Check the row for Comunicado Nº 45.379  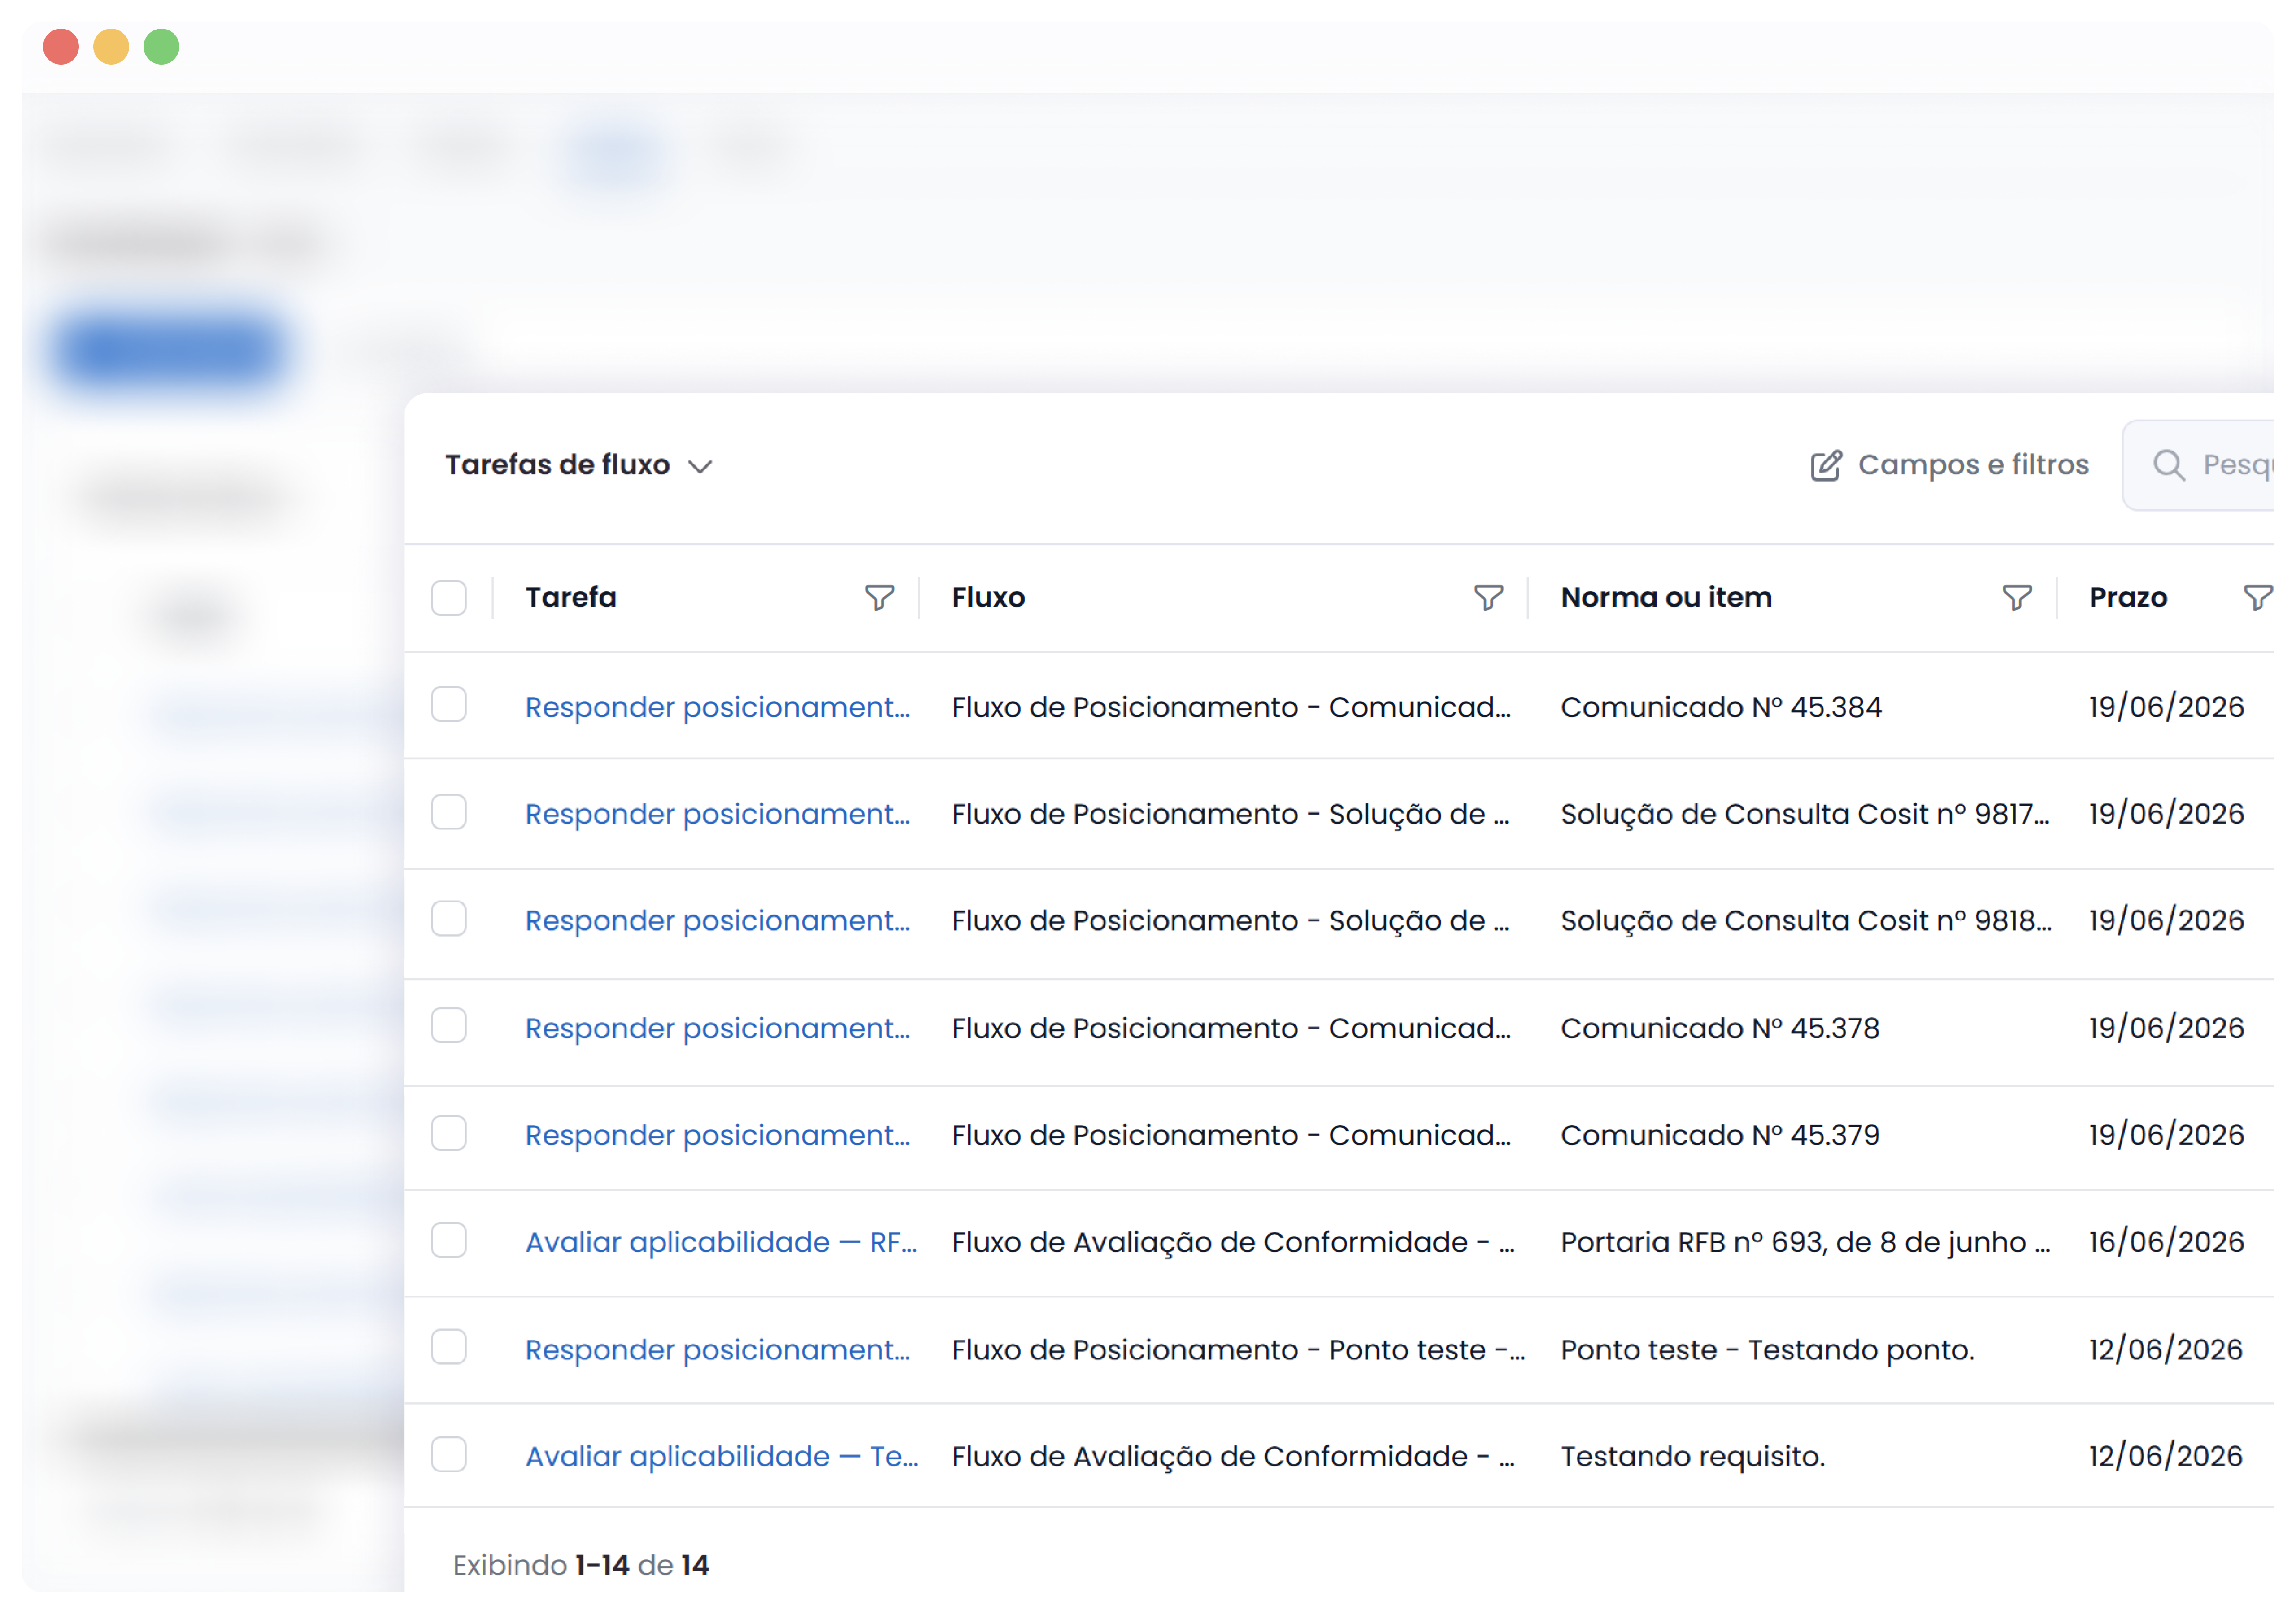(448, 1134)
